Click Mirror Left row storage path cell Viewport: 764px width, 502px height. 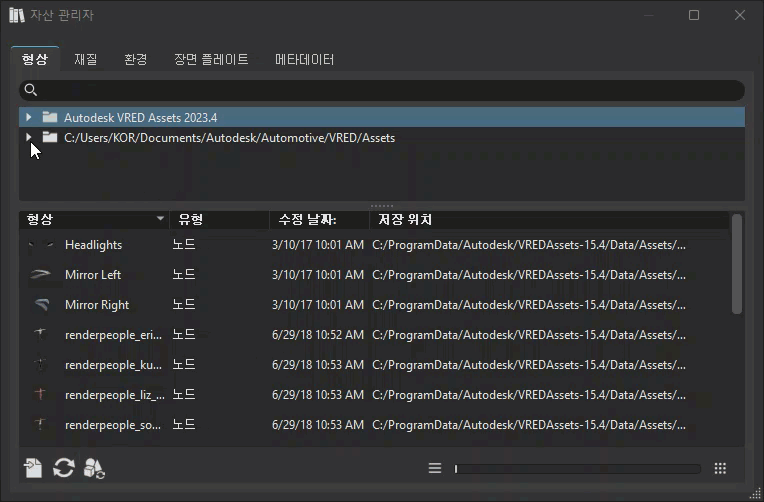(529, 275)
